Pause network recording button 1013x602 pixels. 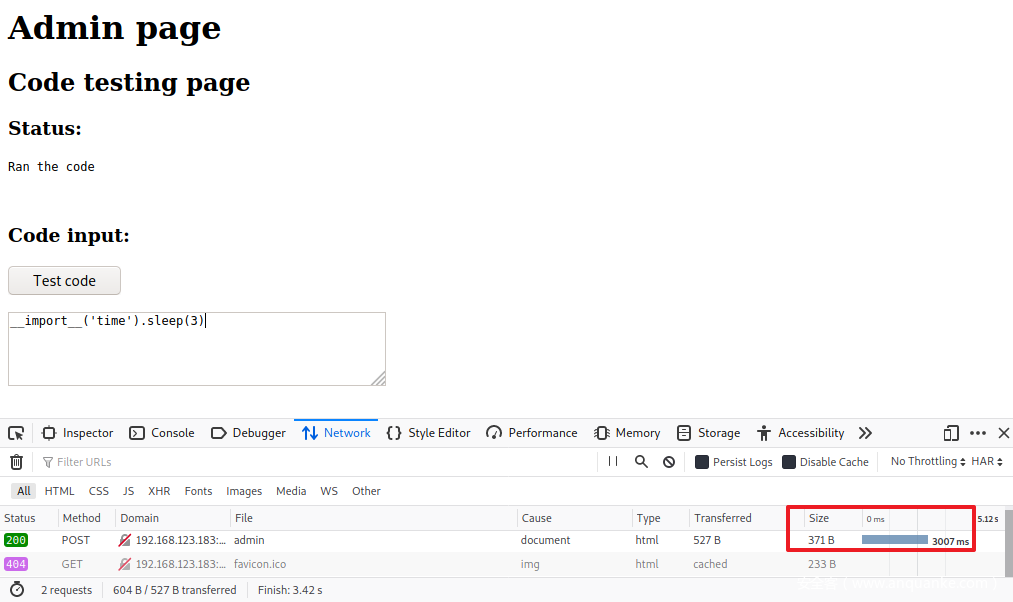pos(613,462)
